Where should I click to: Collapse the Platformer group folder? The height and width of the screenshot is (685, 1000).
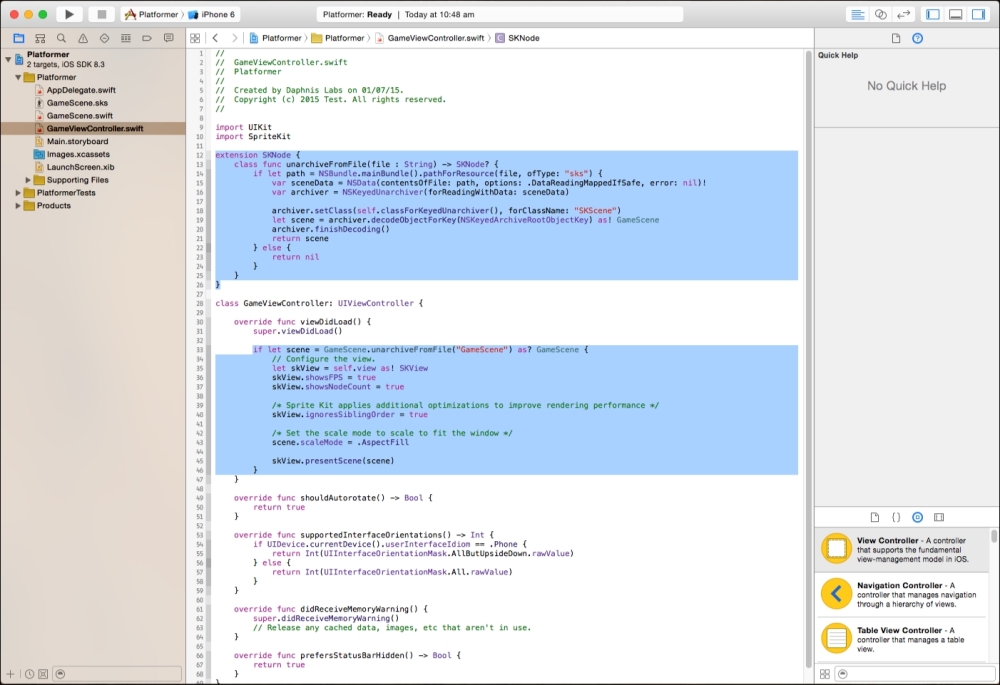(x=18, y=77)
